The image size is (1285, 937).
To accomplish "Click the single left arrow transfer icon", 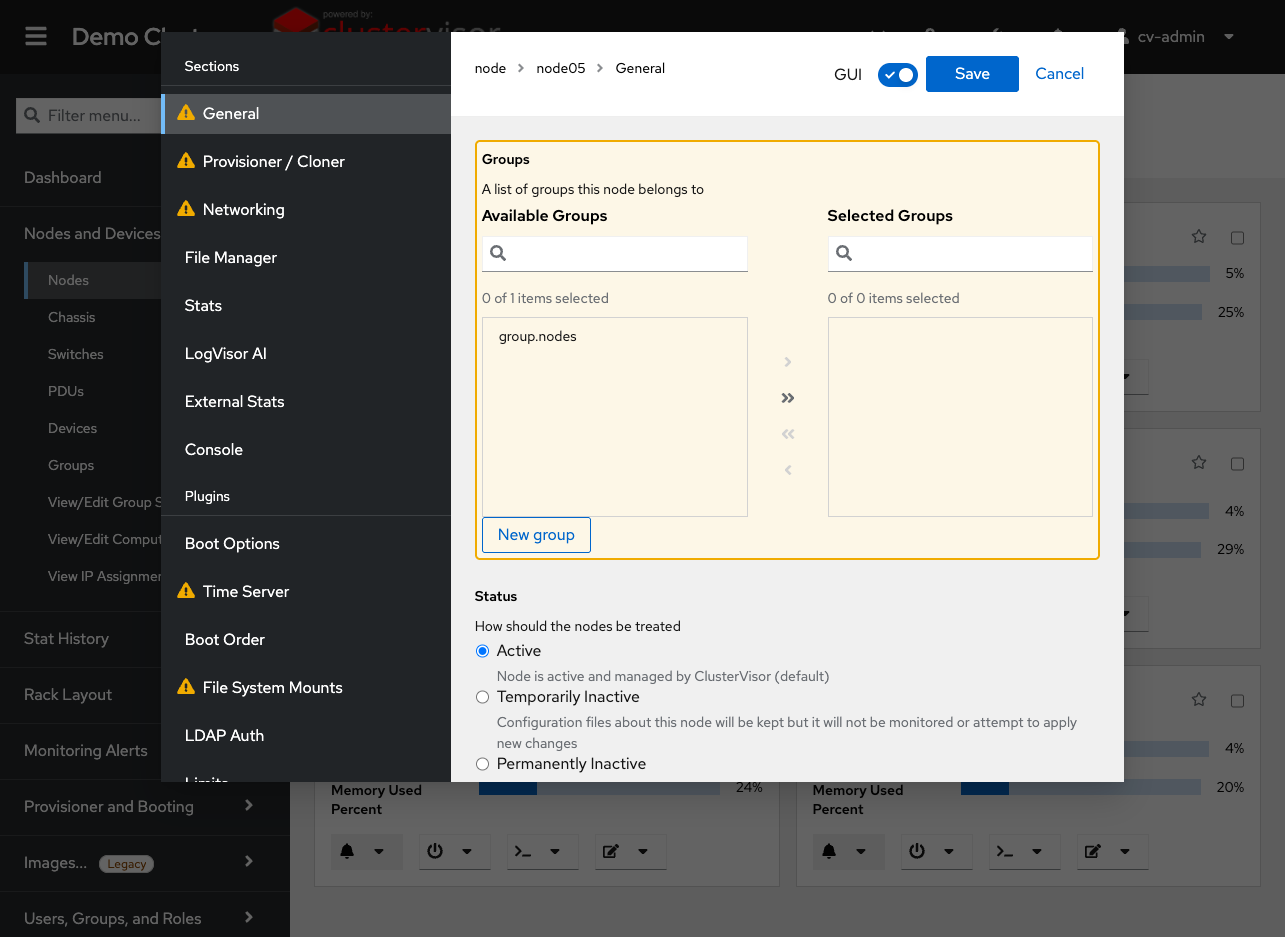I will coord(788,470).
